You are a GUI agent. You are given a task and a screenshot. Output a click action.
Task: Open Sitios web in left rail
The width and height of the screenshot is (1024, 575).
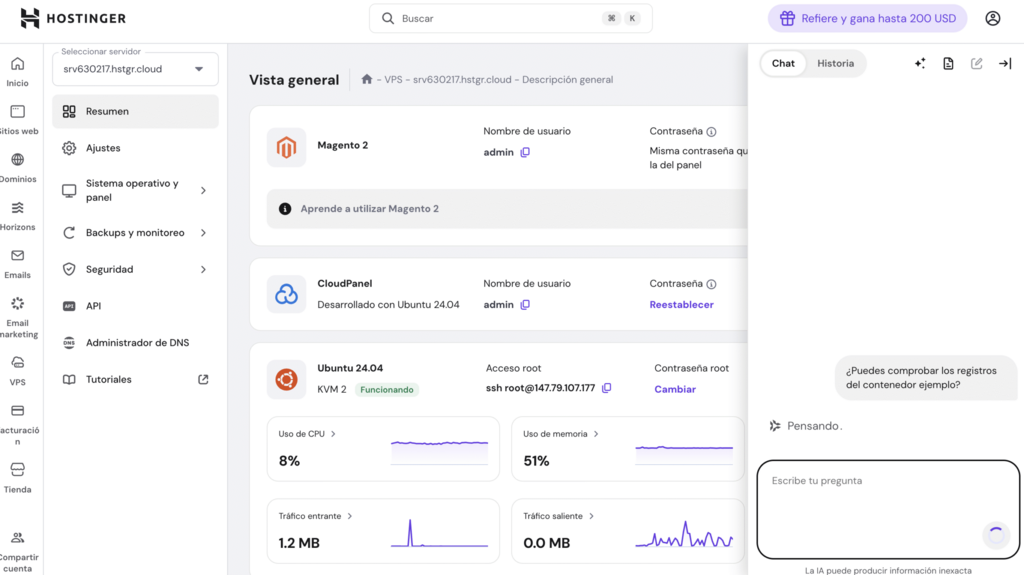point(18,120)
